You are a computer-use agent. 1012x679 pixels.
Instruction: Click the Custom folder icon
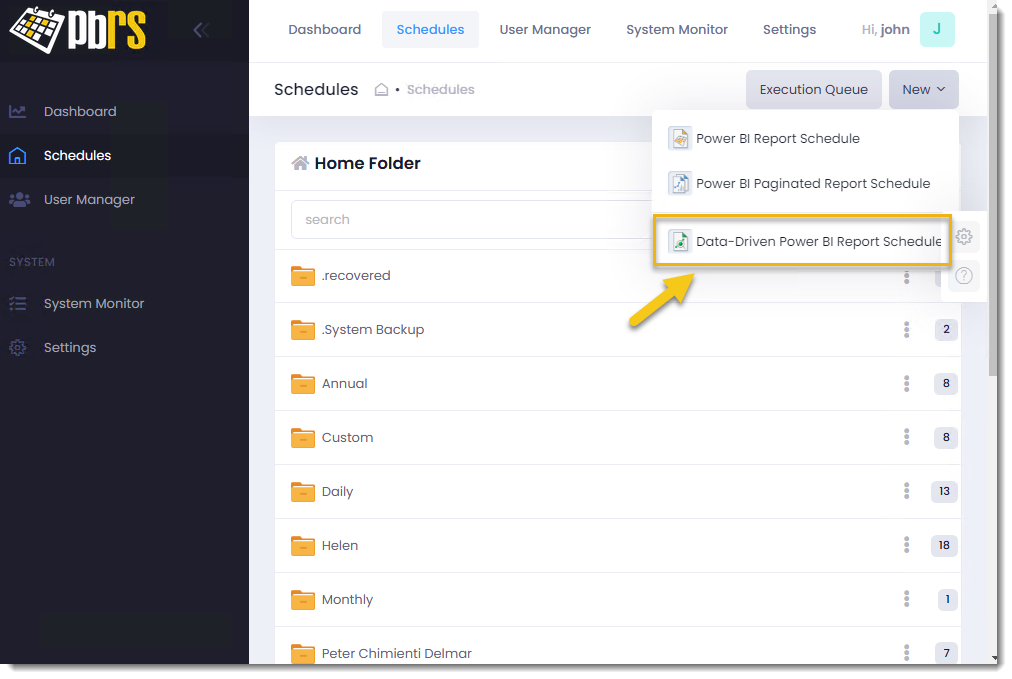tap(303, 438)
